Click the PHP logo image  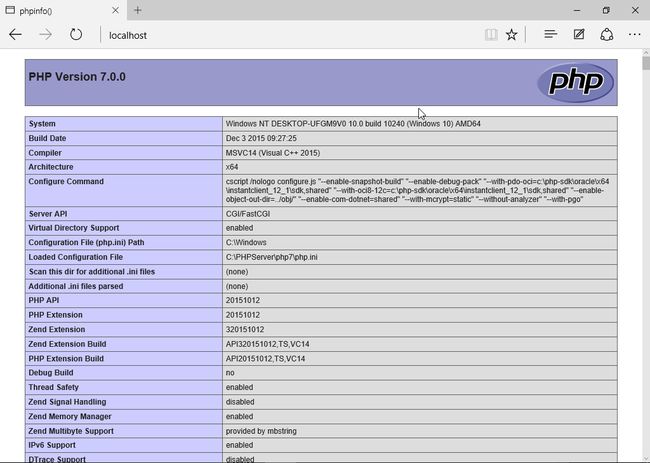pyautogui.click(x=575, y=83)
